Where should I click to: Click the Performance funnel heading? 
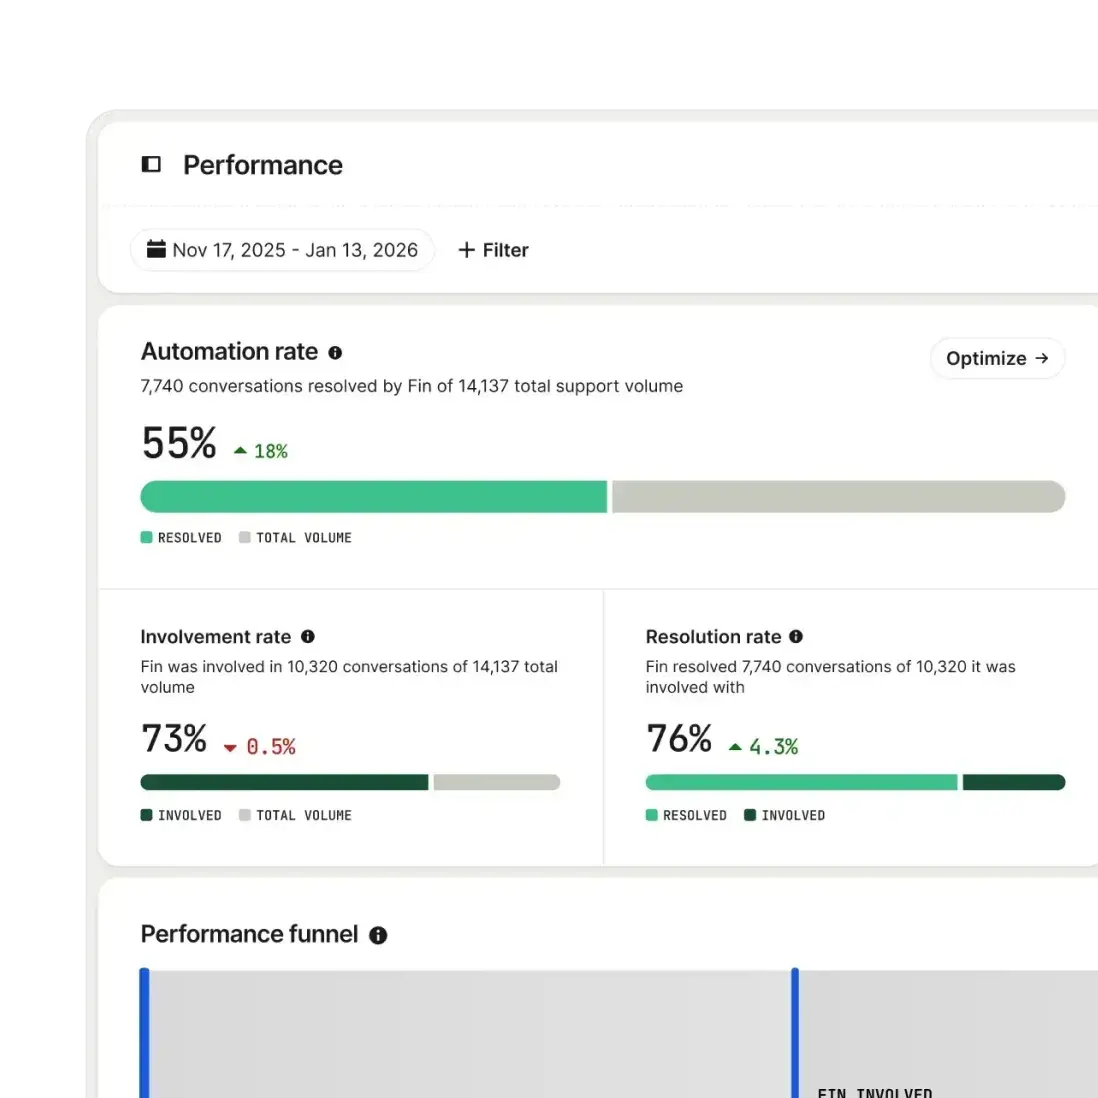click(x=249, y=934)
